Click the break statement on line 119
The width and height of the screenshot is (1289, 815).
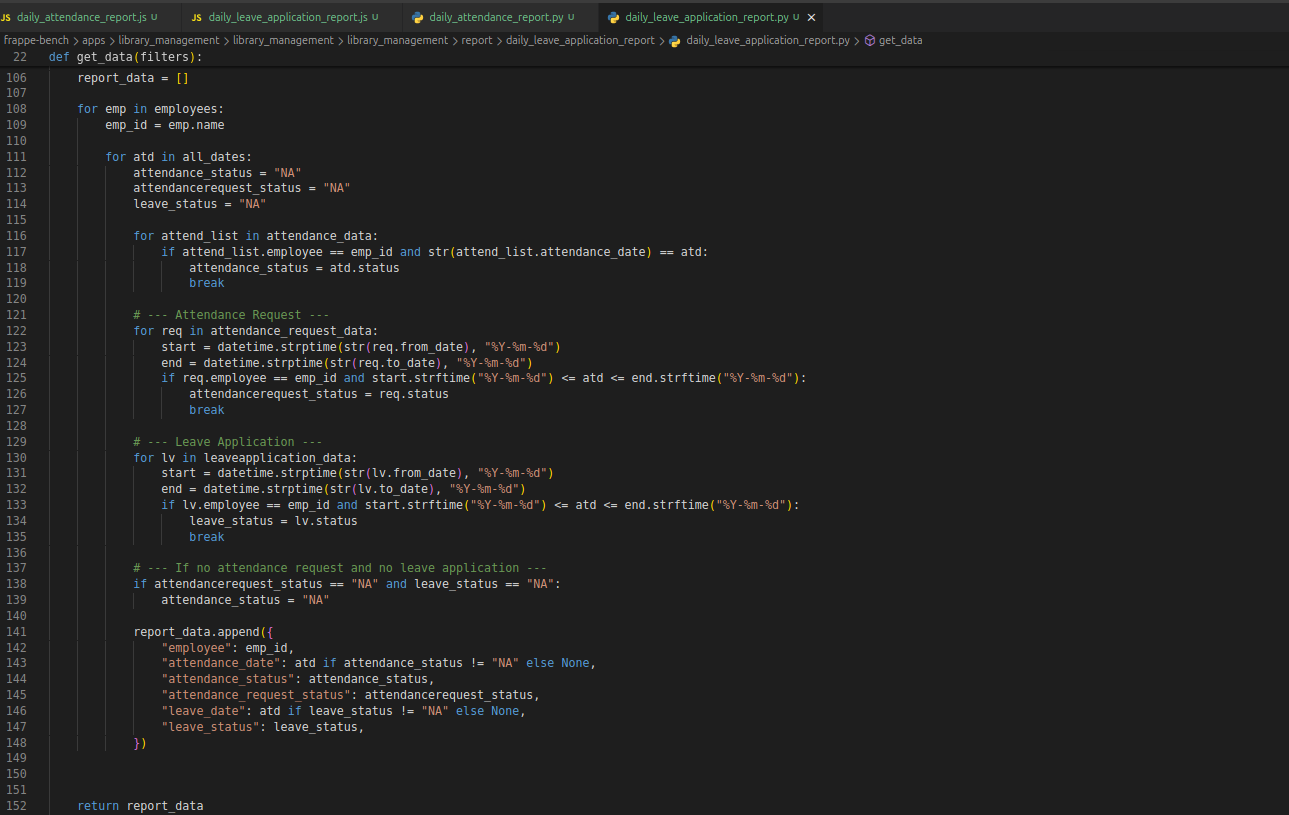pos(207,283)
